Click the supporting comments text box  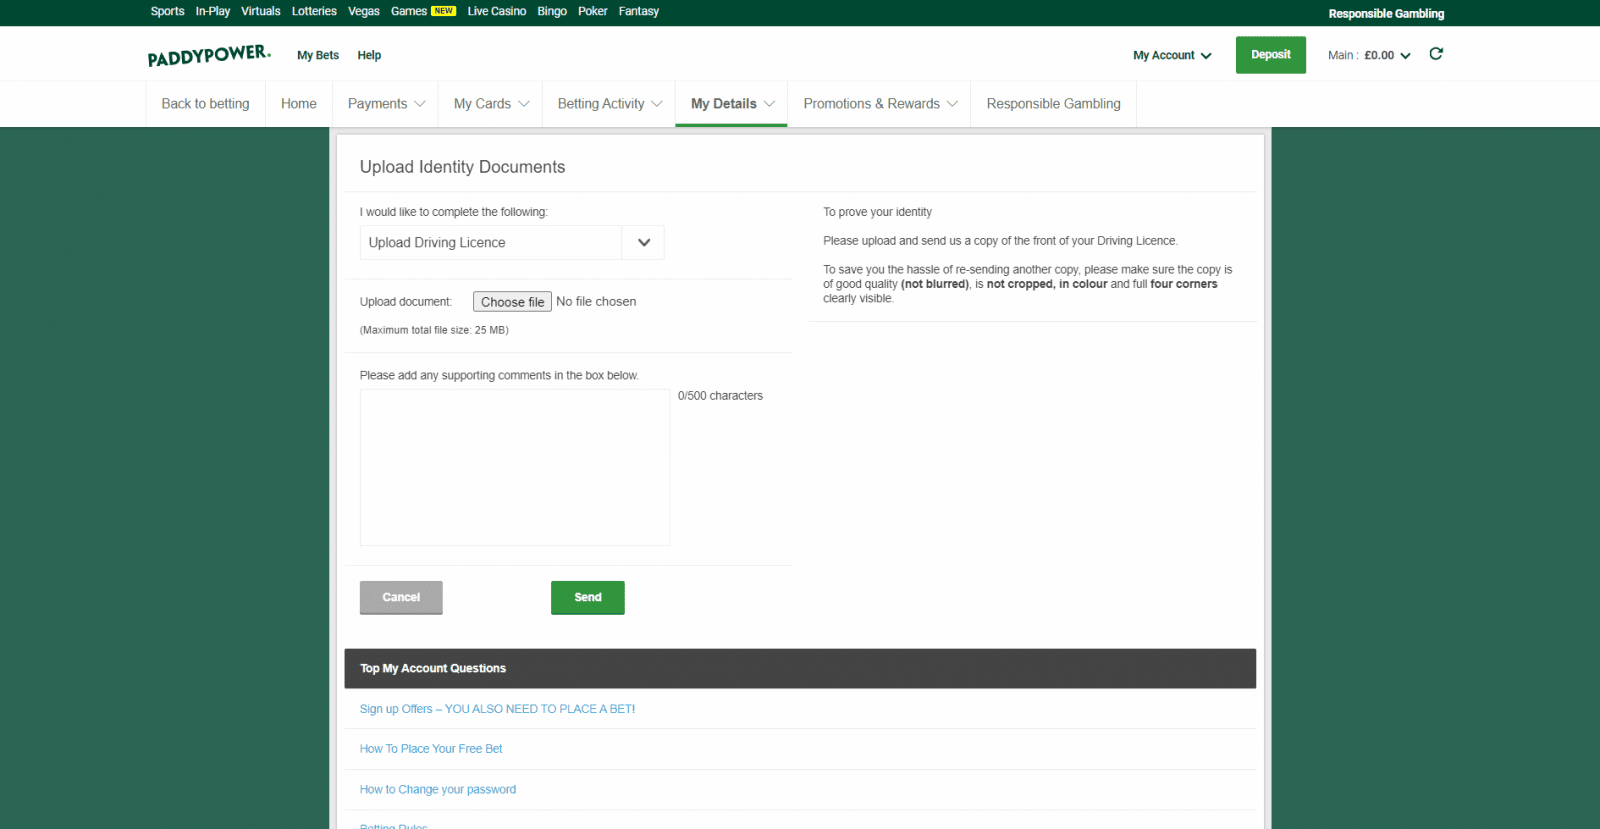(x=514, y=467)
